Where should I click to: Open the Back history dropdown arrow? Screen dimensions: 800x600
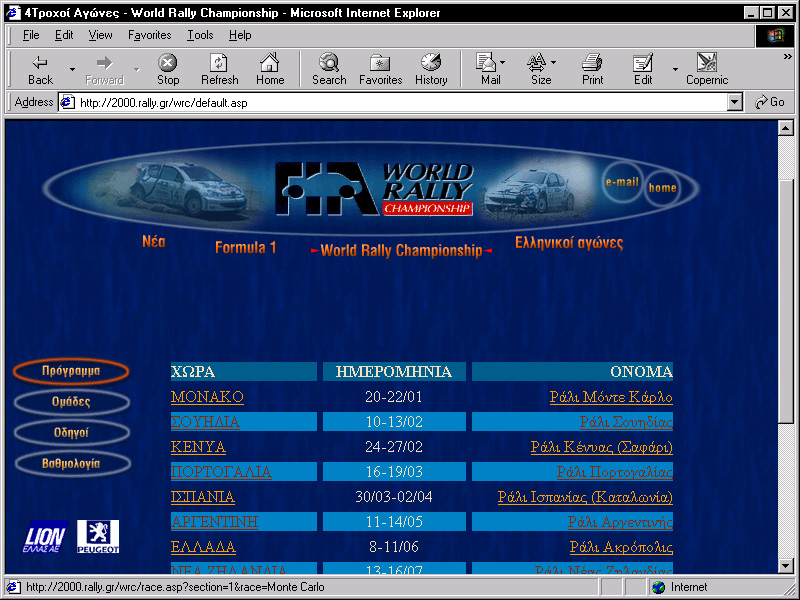click(72, 69)
